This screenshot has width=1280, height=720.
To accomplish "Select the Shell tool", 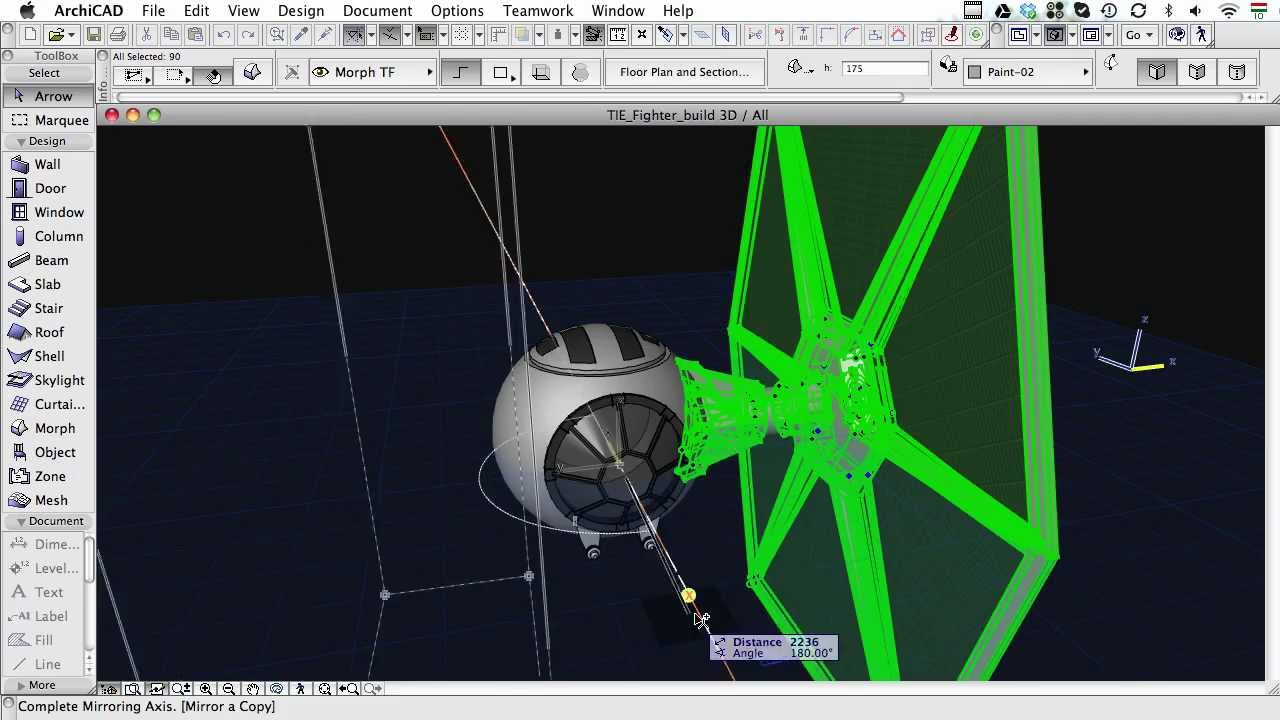I will point(47,356).
